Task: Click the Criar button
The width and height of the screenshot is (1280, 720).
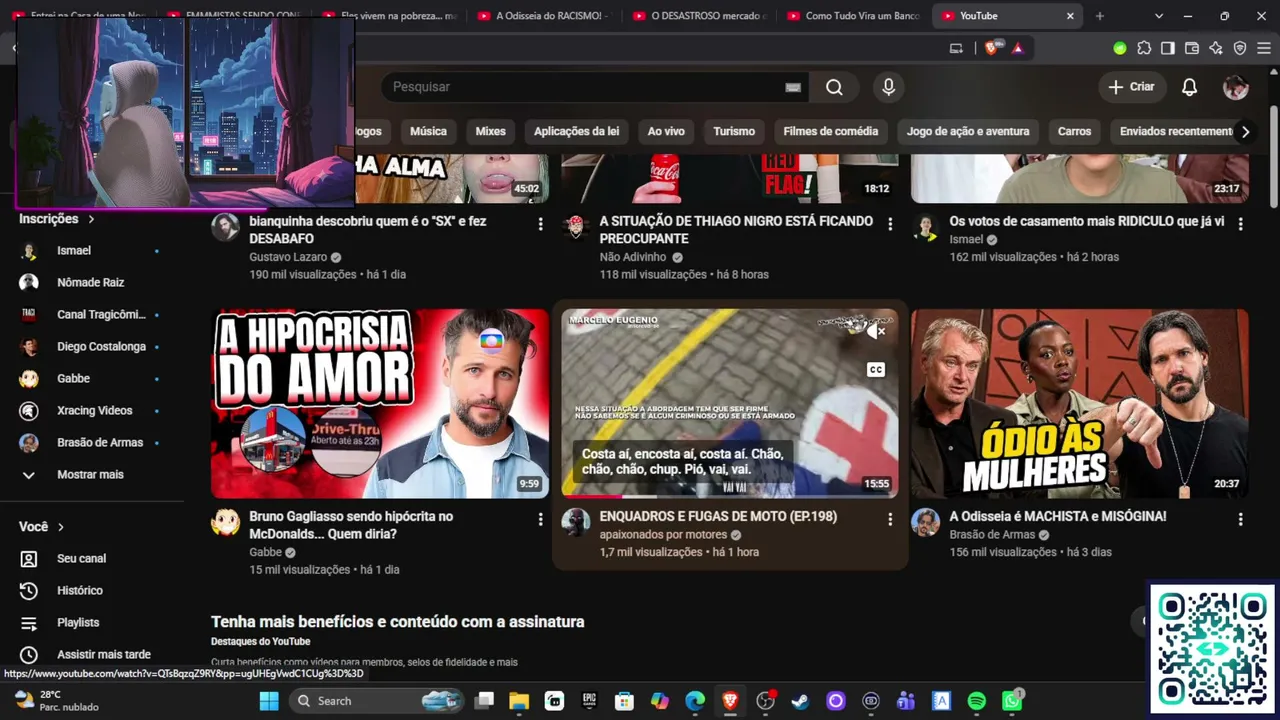Action: (1131, 87)
